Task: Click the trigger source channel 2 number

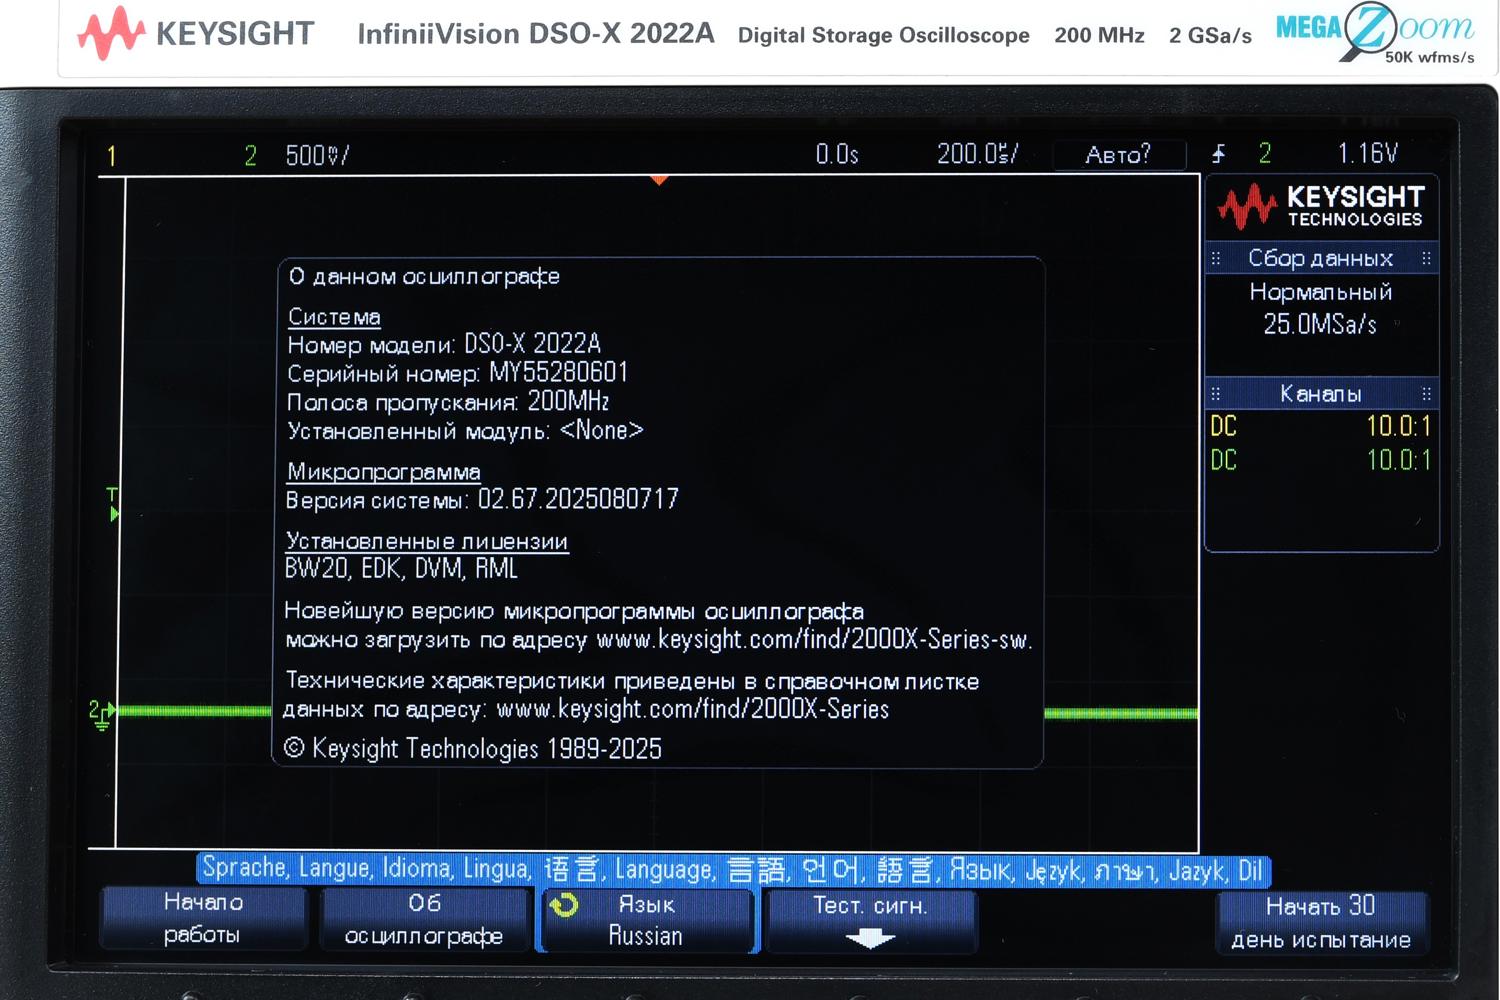Action: click(1265, 153)
